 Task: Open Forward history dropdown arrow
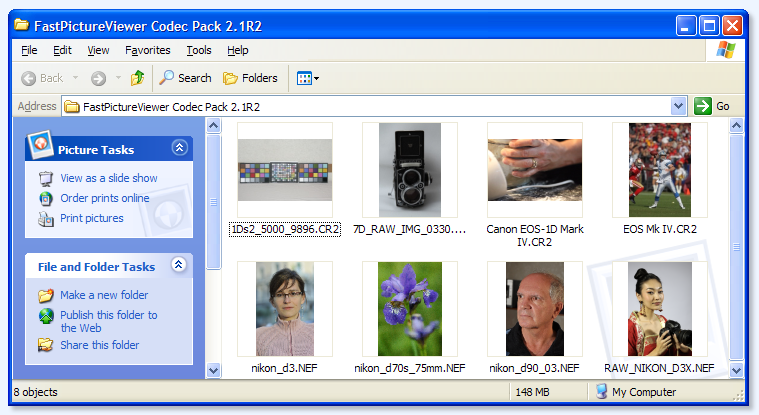(x=118, y=77)
